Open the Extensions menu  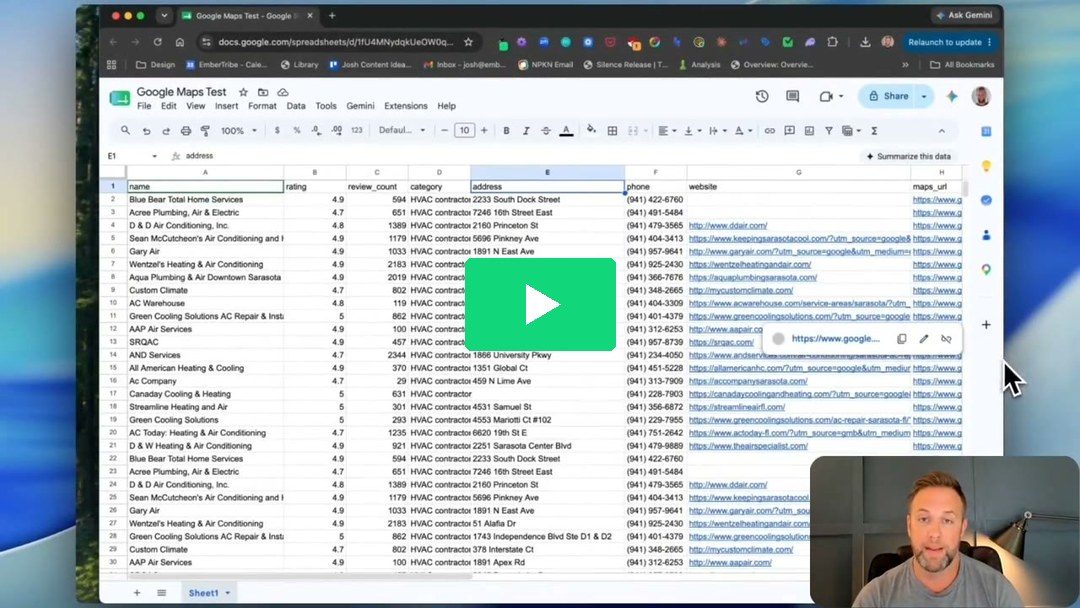406,106
